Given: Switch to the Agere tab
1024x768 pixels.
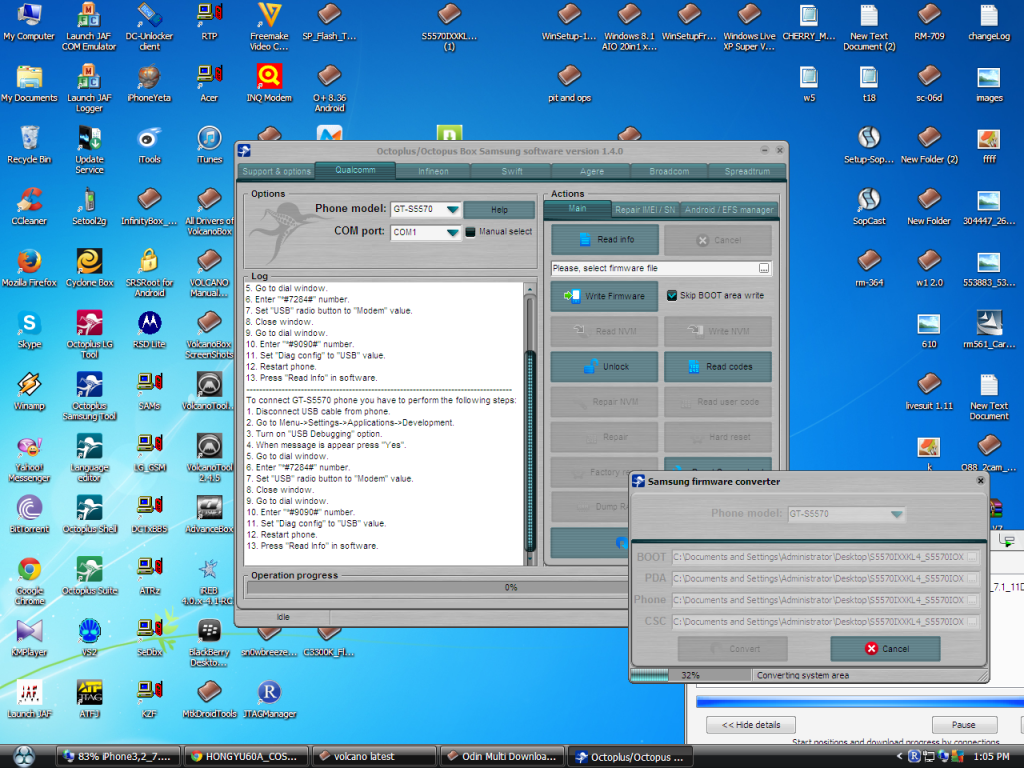Looking at the screenshot, I should click(591, 171).
